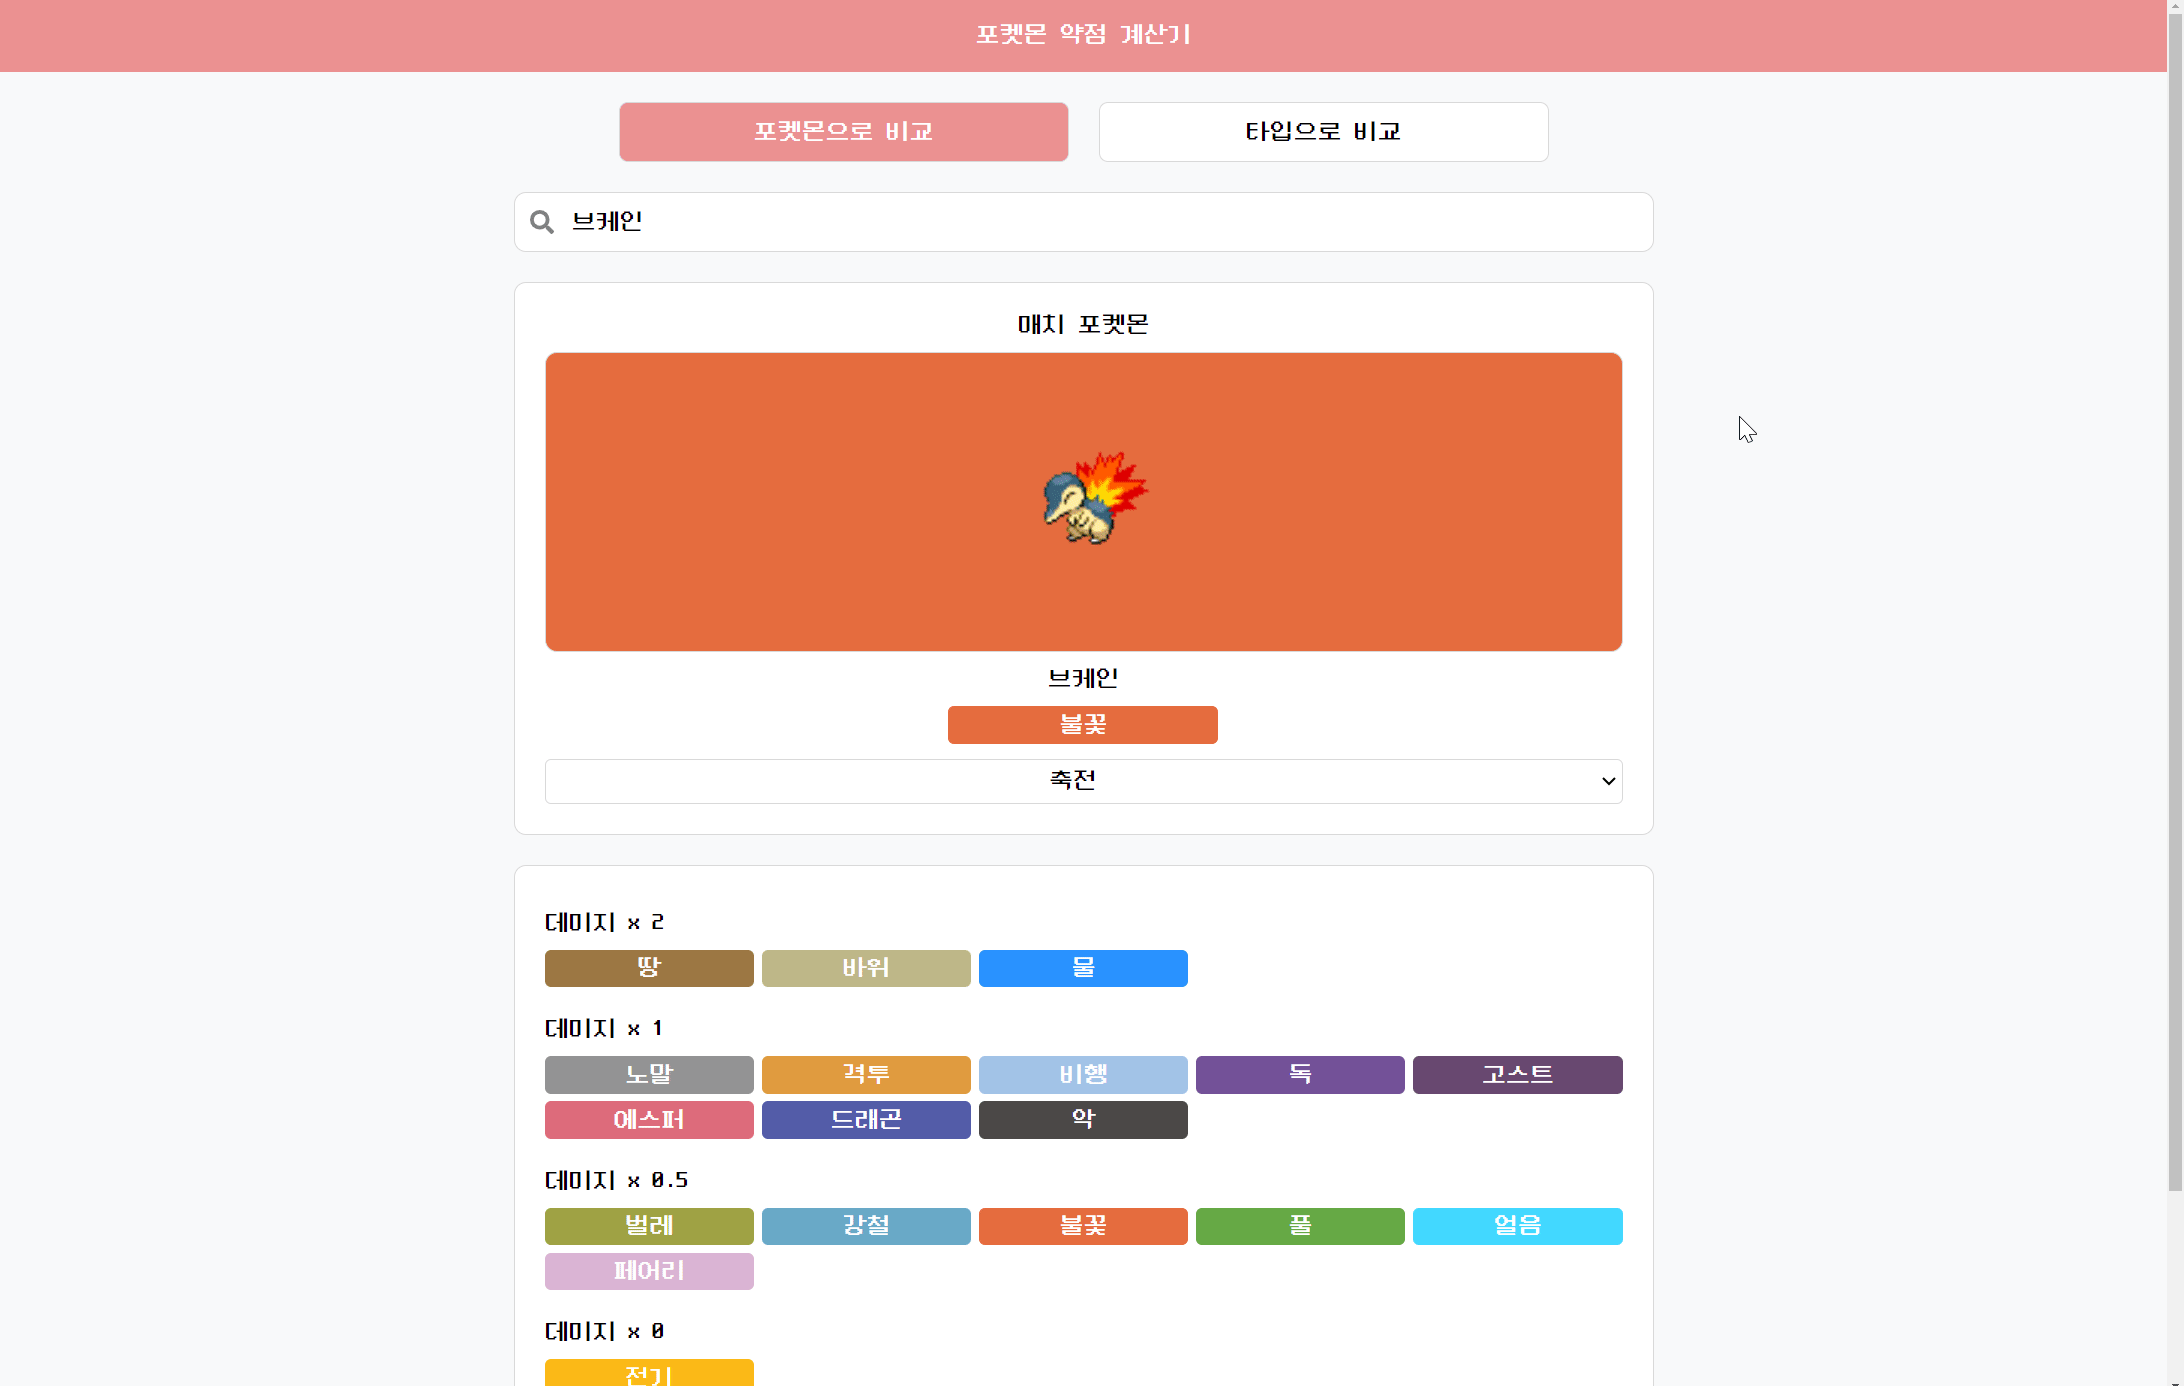Click the dropdown chevron arrow
This screenshot has height=1386, width=2184.
(1607, 781)
